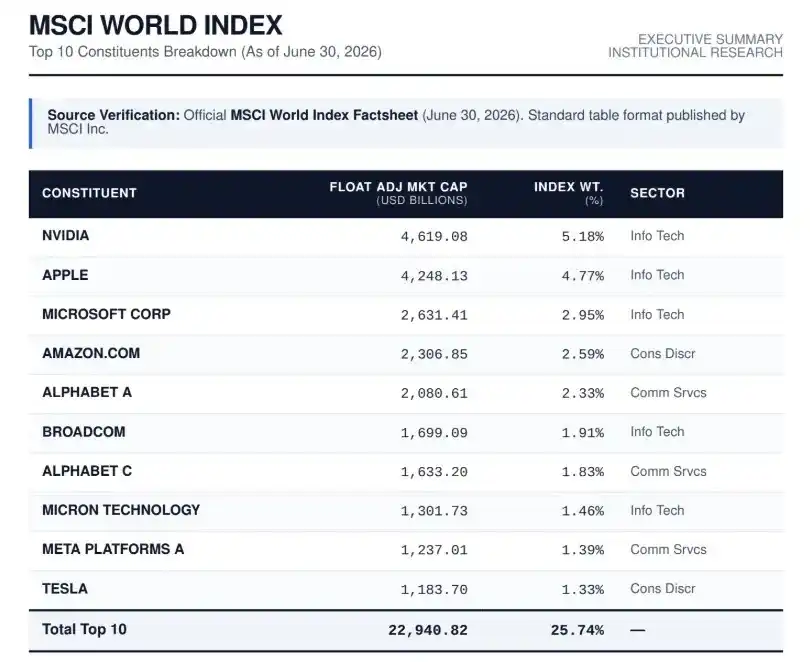
Task: Select the APPLE constituent name
Action: [65, 275]
